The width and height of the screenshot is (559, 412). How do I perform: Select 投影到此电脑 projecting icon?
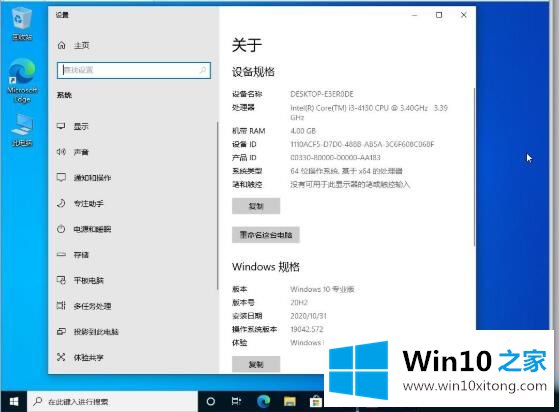(x=61, y=331)
